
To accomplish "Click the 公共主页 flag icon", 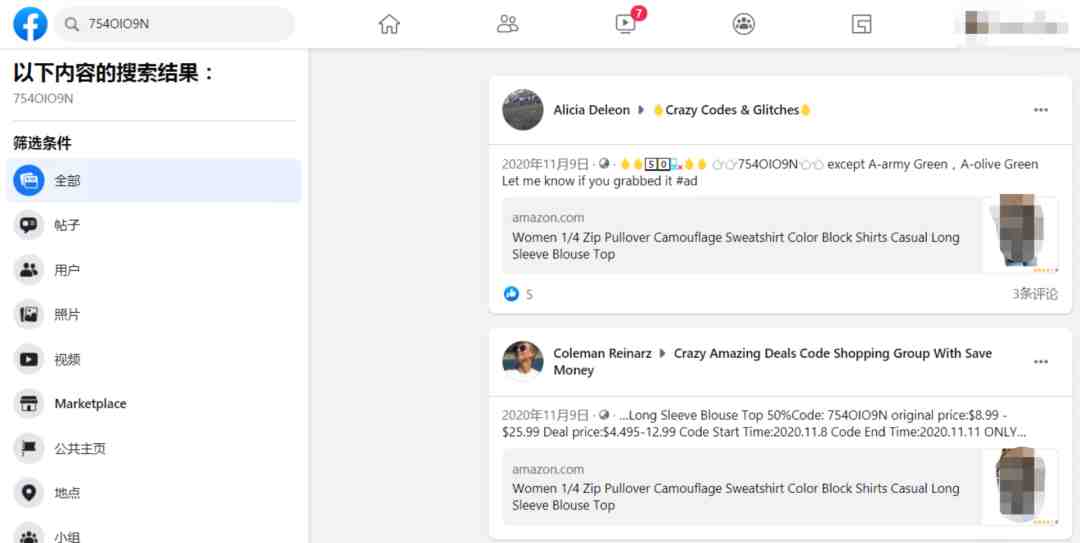I will click(29, 449).
